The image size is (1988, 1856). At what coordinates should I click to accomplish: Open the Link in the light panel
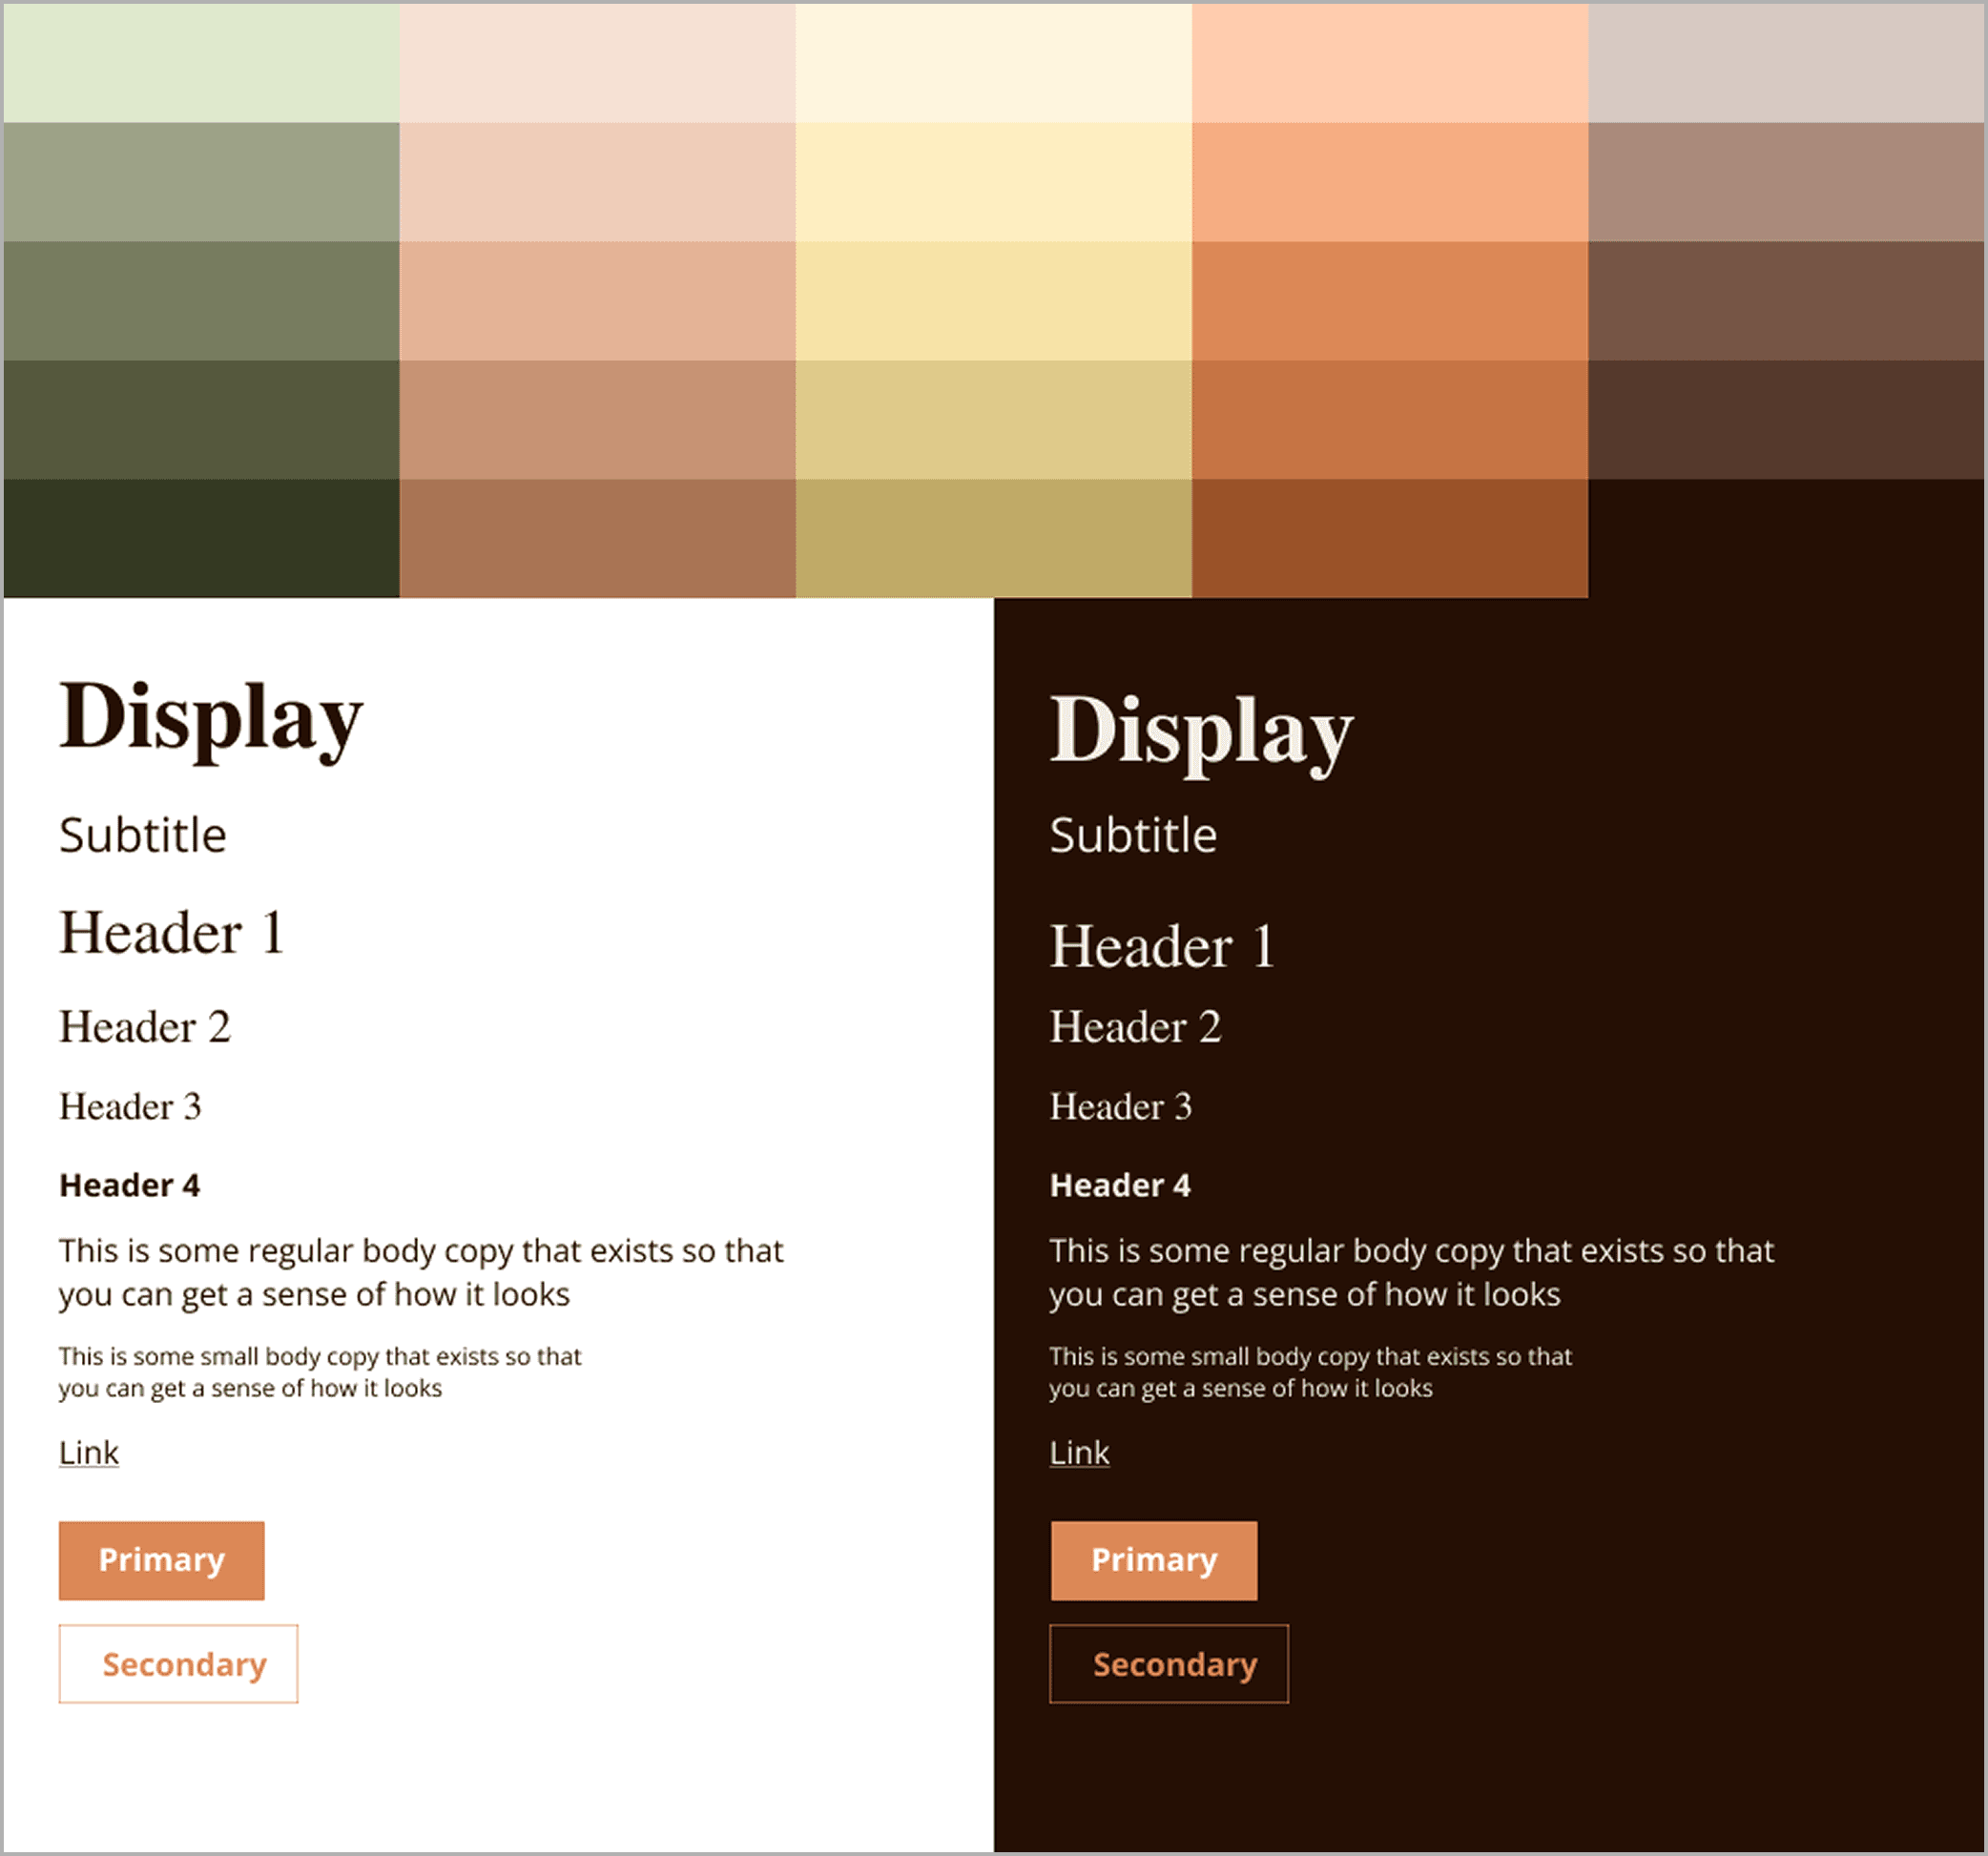(x=89, y=1452)
